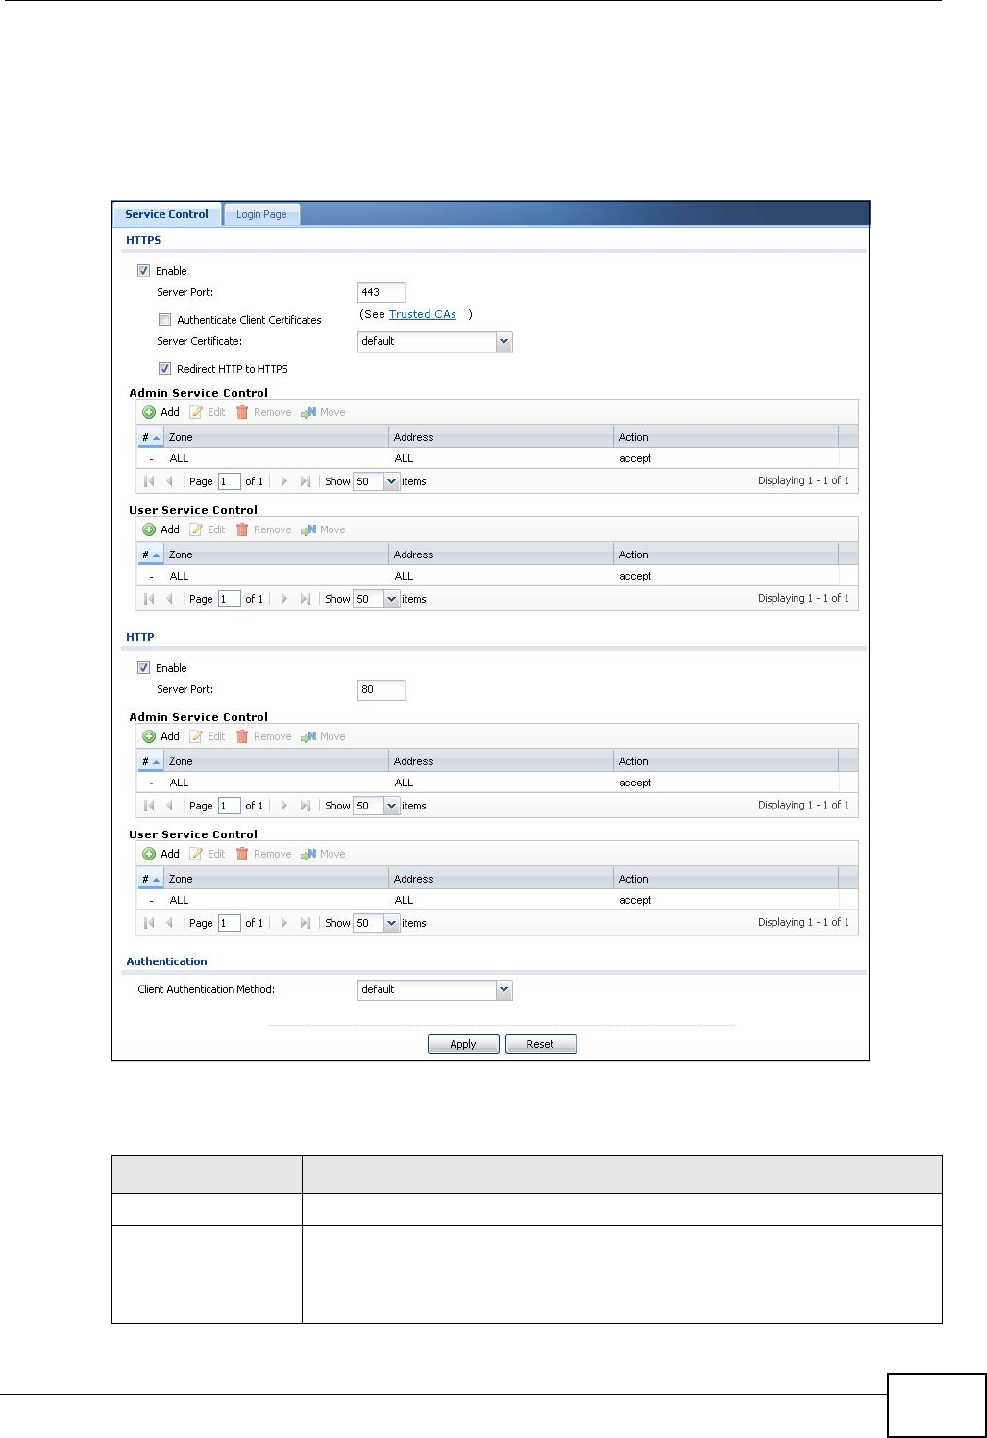Add rule in HTTP User Service Control
Image resolution: width=987 pixels, height=1438 pixels.
161,854
